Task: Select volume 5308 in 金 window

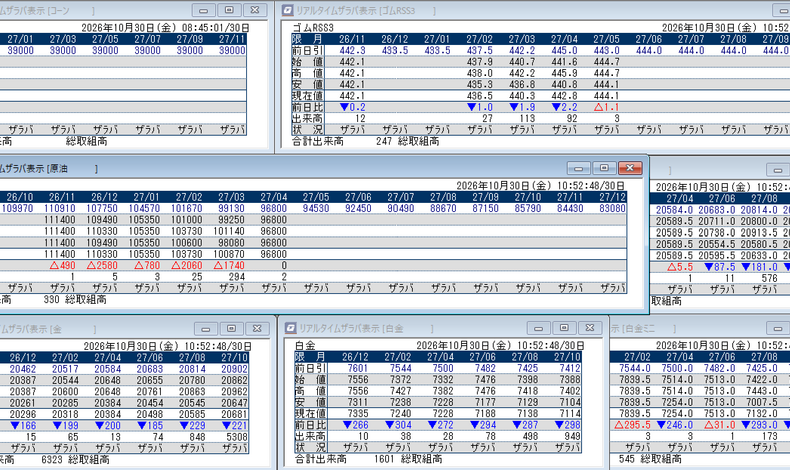Action: (x=237, y=437)
